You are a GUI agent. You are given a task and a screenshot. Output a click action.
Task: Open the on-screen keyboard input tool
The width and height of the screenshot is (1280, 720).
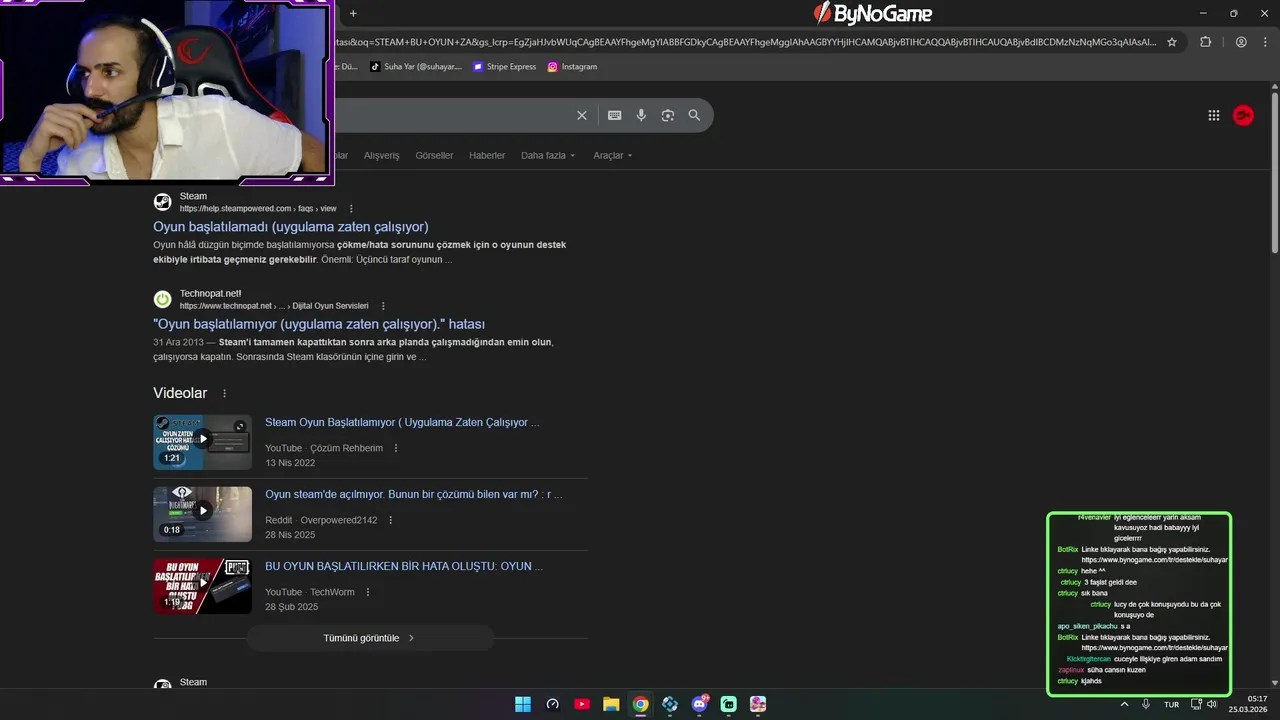tap(615, 115)
